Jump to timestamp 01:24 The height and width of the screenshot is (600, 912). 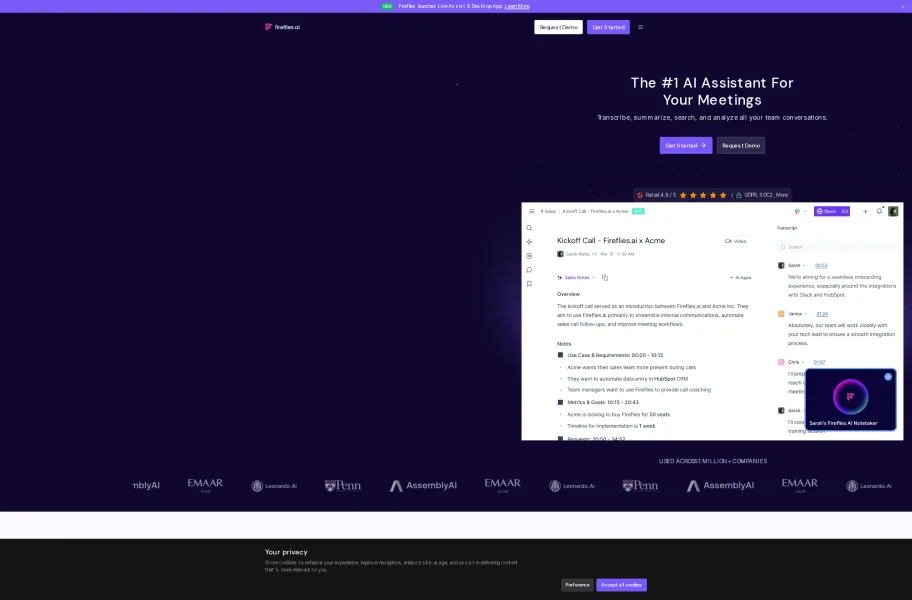[x=822, y=314]
